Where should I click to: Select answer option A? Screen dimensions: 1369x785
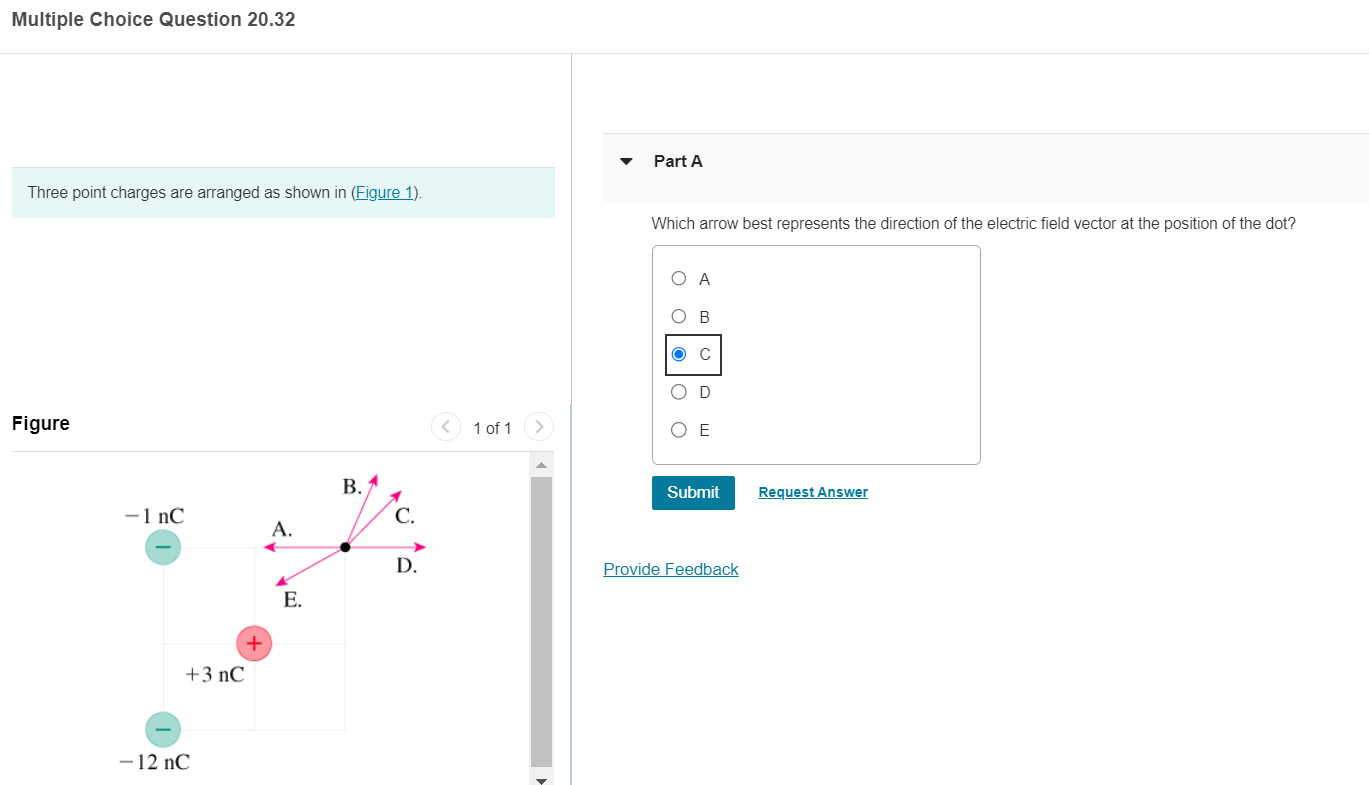[x=678, y=278]
